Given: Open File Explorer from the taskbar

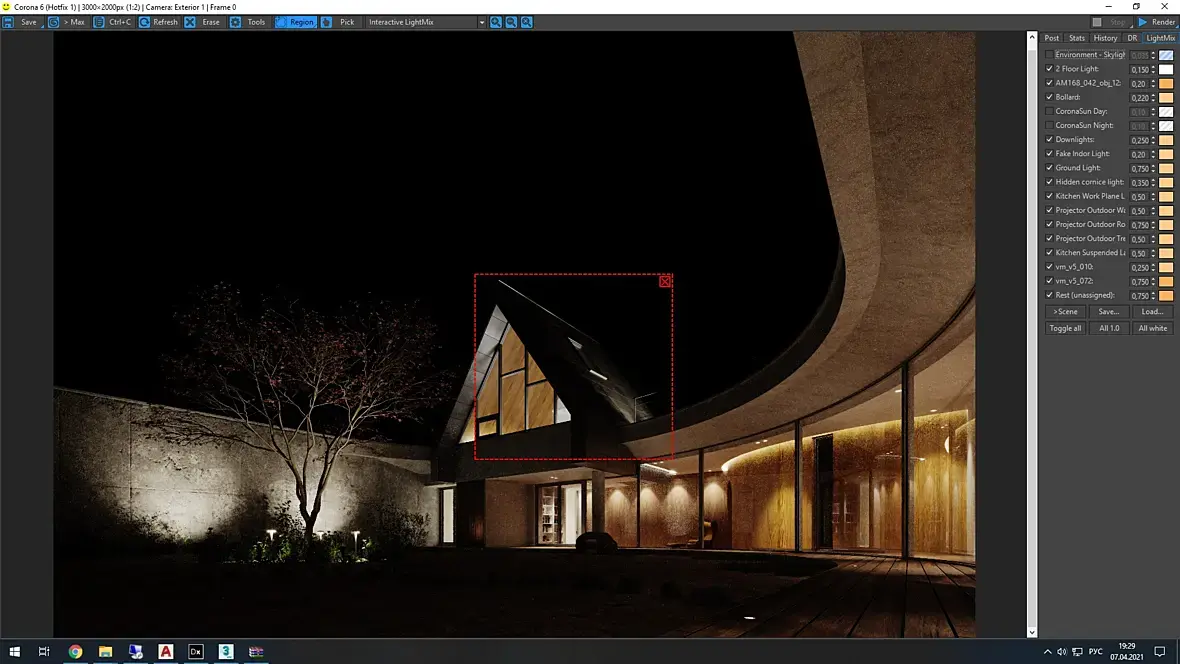Looking at the screenshot, I should pos(105,651).
